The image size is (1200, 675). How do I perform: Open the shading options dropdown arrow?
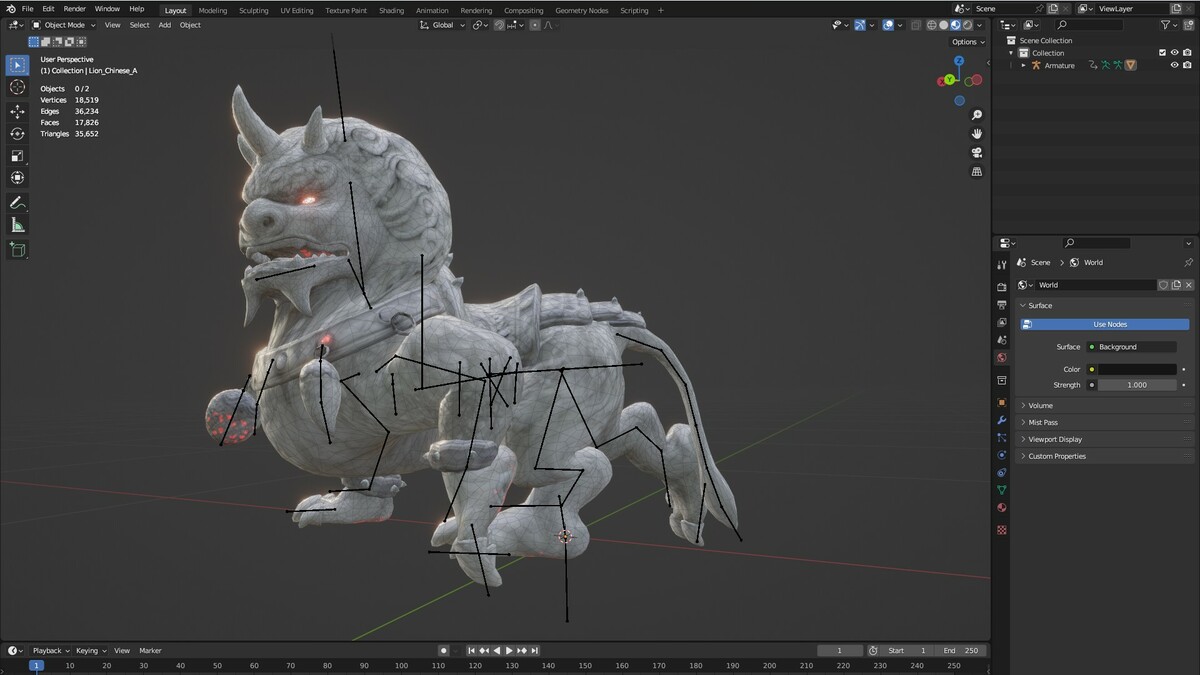pyautogui.click(x=980, y=25)
